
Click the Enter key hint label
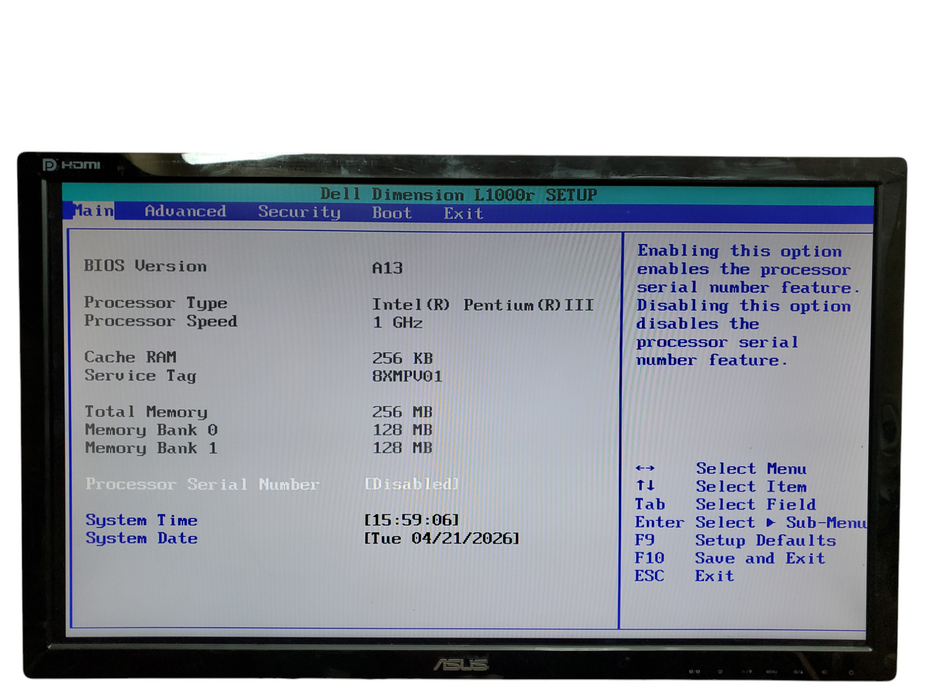click(659, 522)
